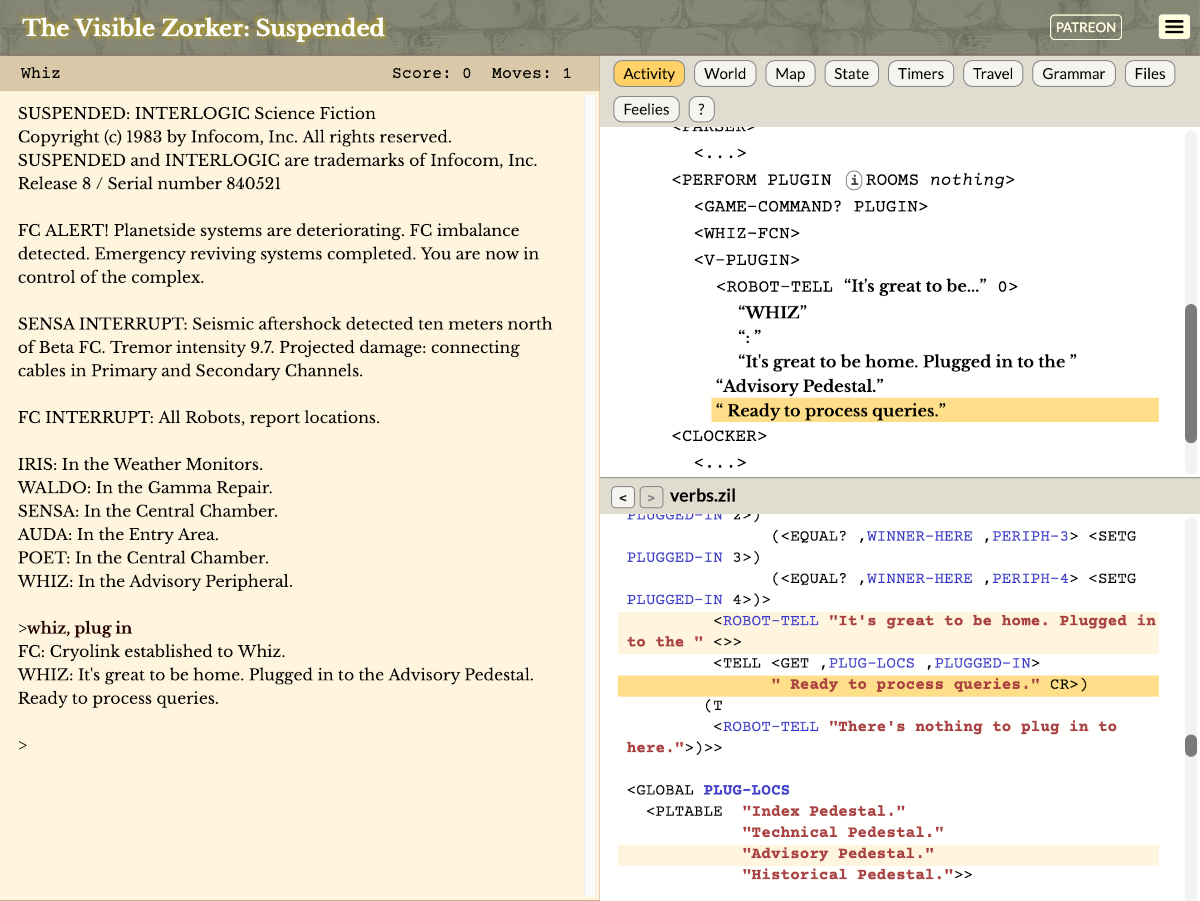1200x901 pixels.
Task: Expand the collapsed <...> under CLOCKER
Action: [720, 463]
